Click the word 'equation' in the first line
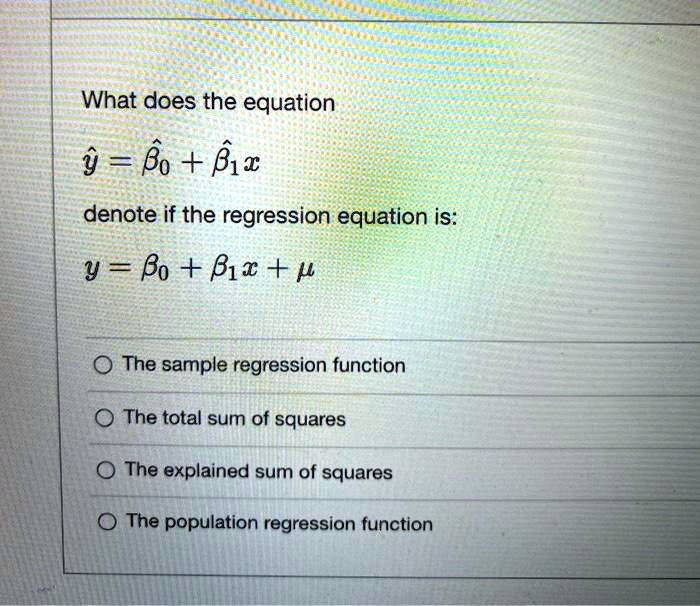 [x=296, y=103]
